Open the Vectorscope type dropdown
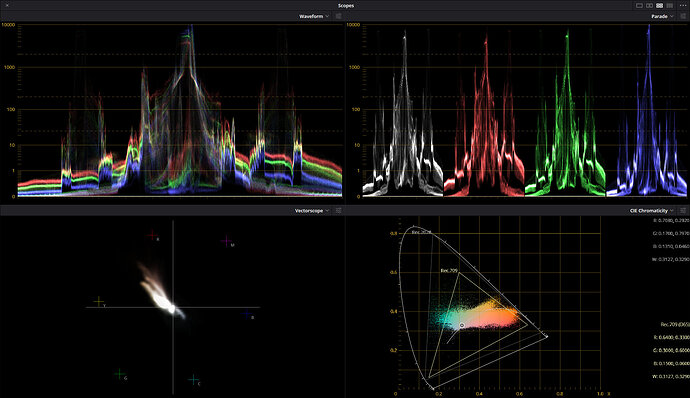The image size is (690, 398). point(312,211)
